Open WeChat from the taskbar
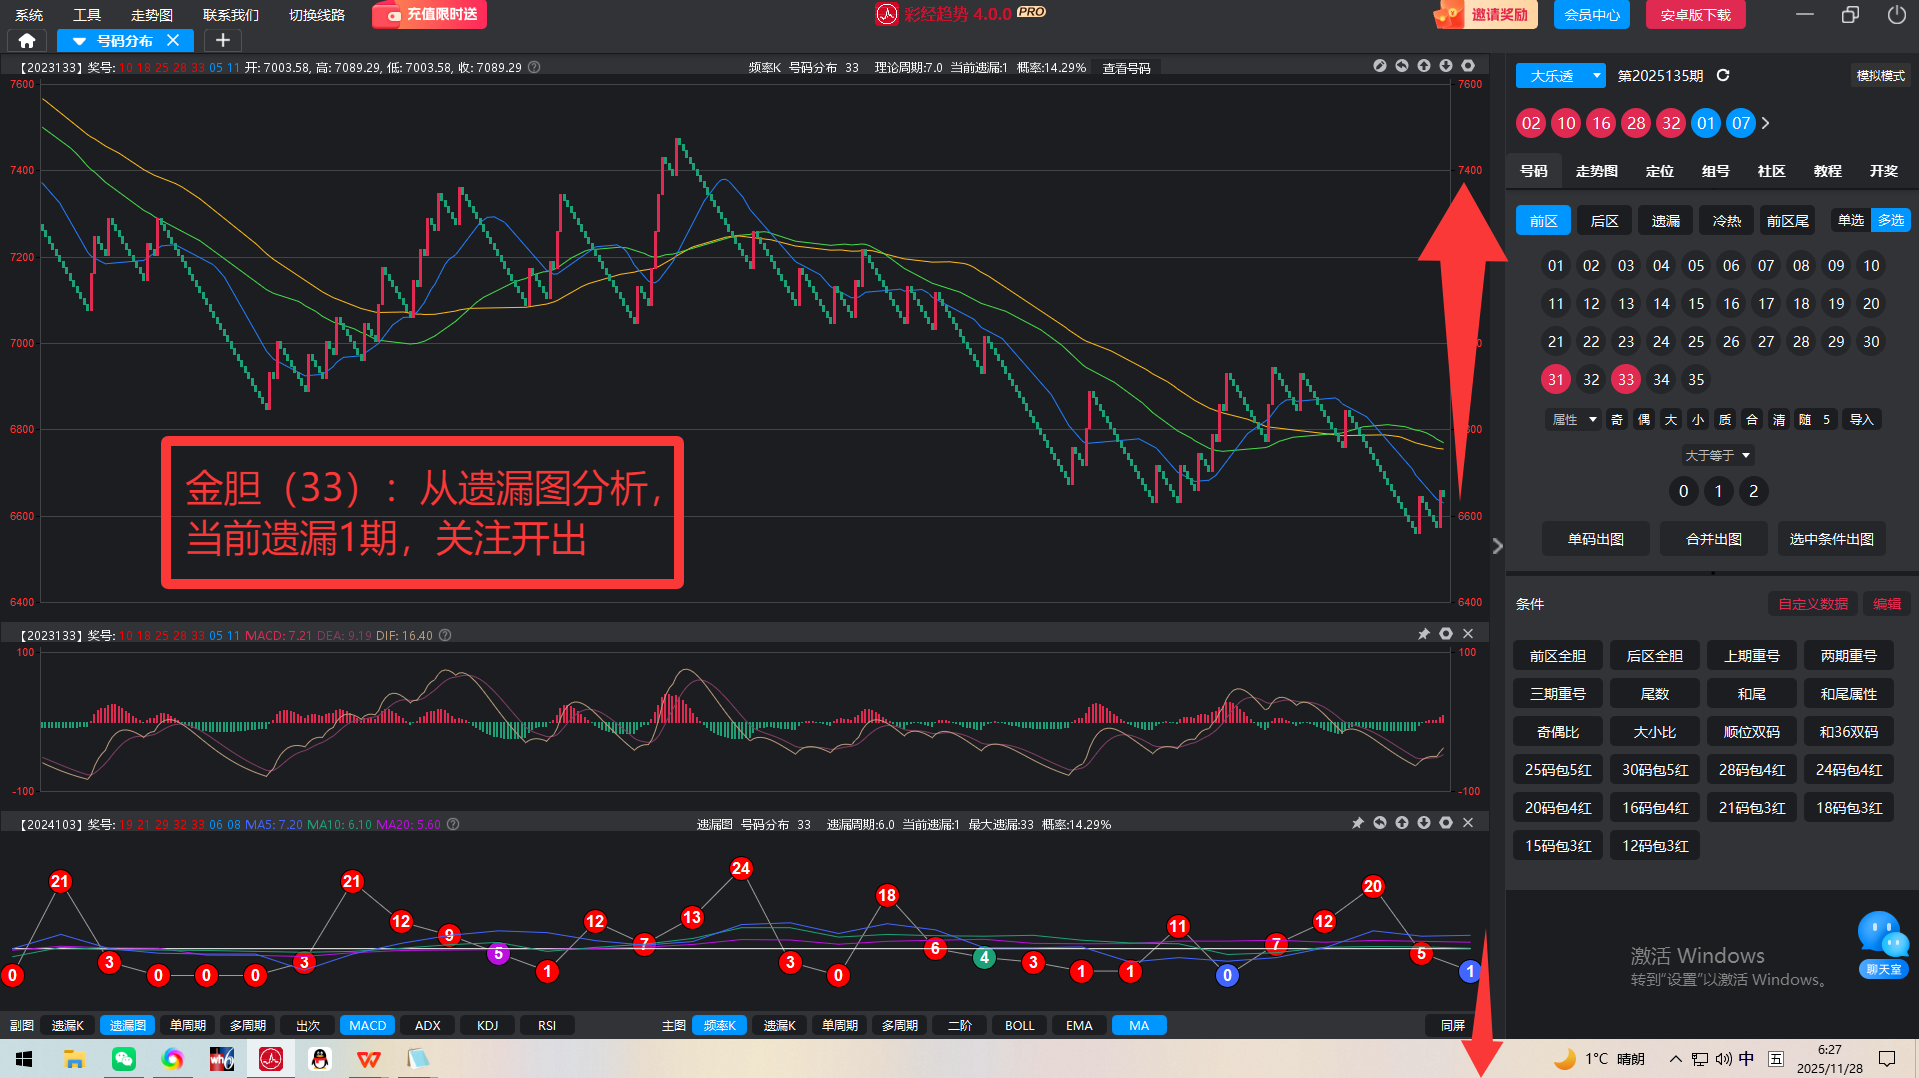The height and width of the screenshot is (1078, 1919). (124, 1059)
